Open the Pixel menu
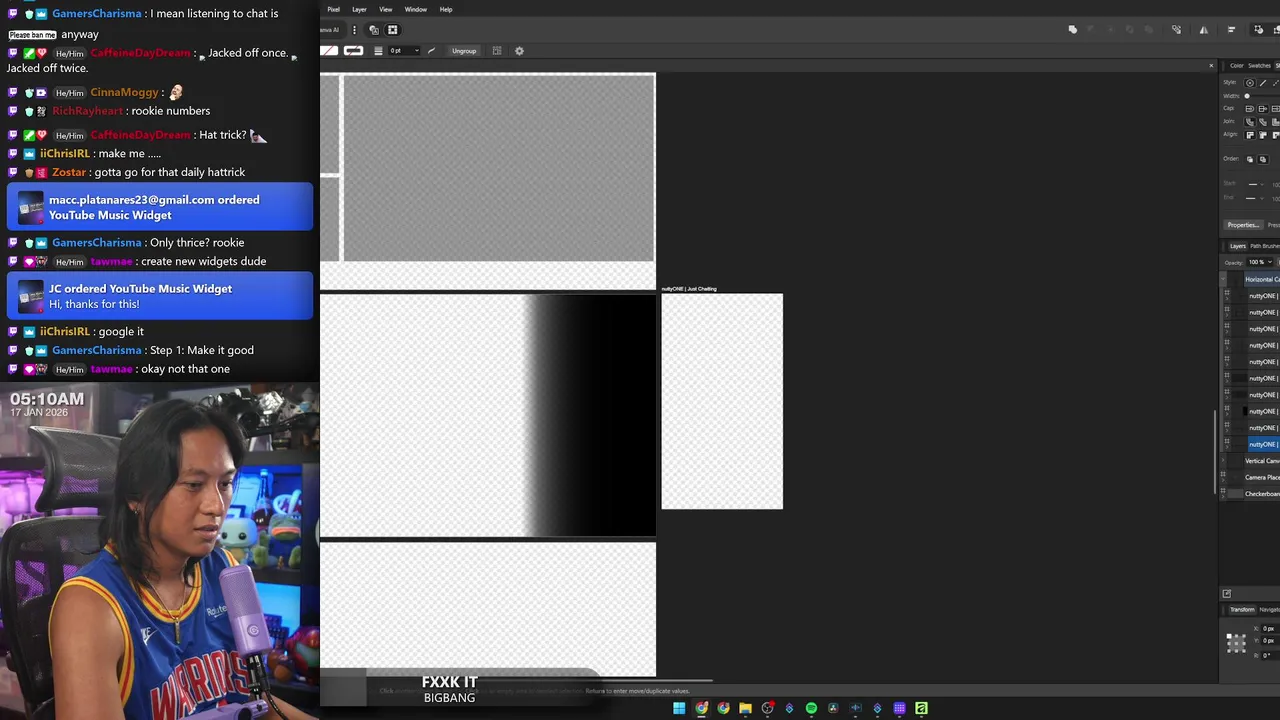The height and width of the screenshot is (720, 1280). pos(333,9)
